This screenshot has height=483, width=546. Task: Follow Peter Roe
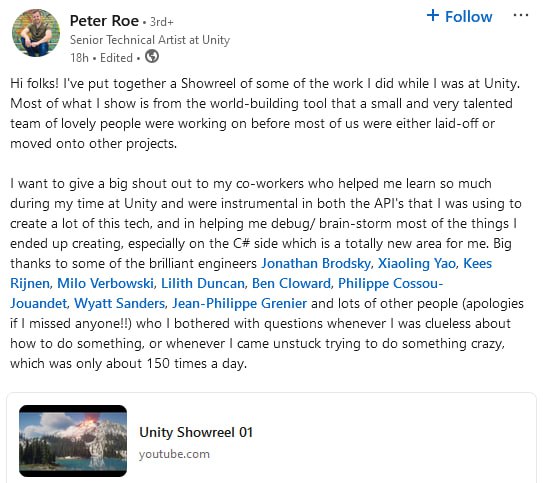coord(459,16)
